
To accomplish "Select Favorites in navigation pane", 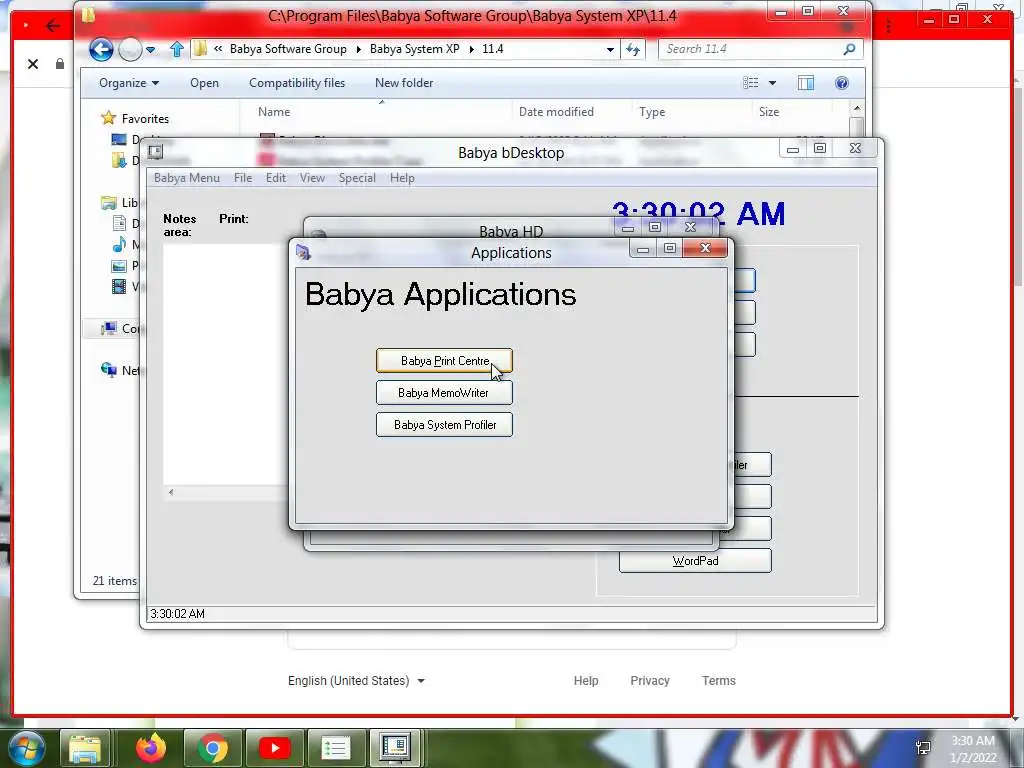I will [x=145, y=119].
